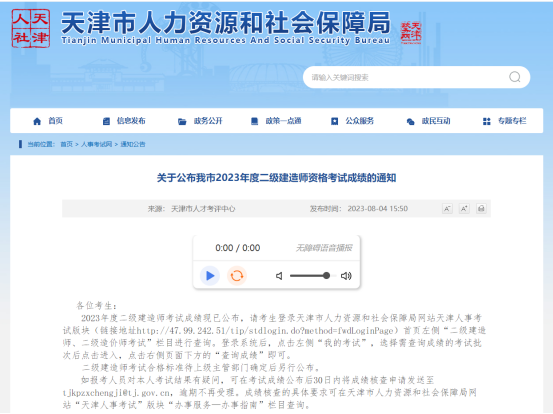The width and height of the screenshot is (553, 414).
Task: Click the publish time 2023-08-04 15:50
Action: point(378,209)
